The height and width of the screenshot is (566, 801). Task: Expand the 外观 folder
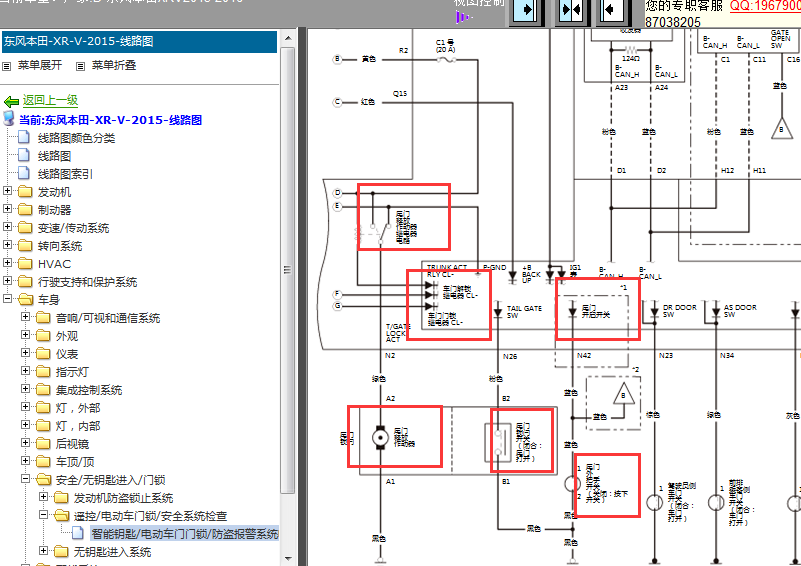click(x=25, y=335)
